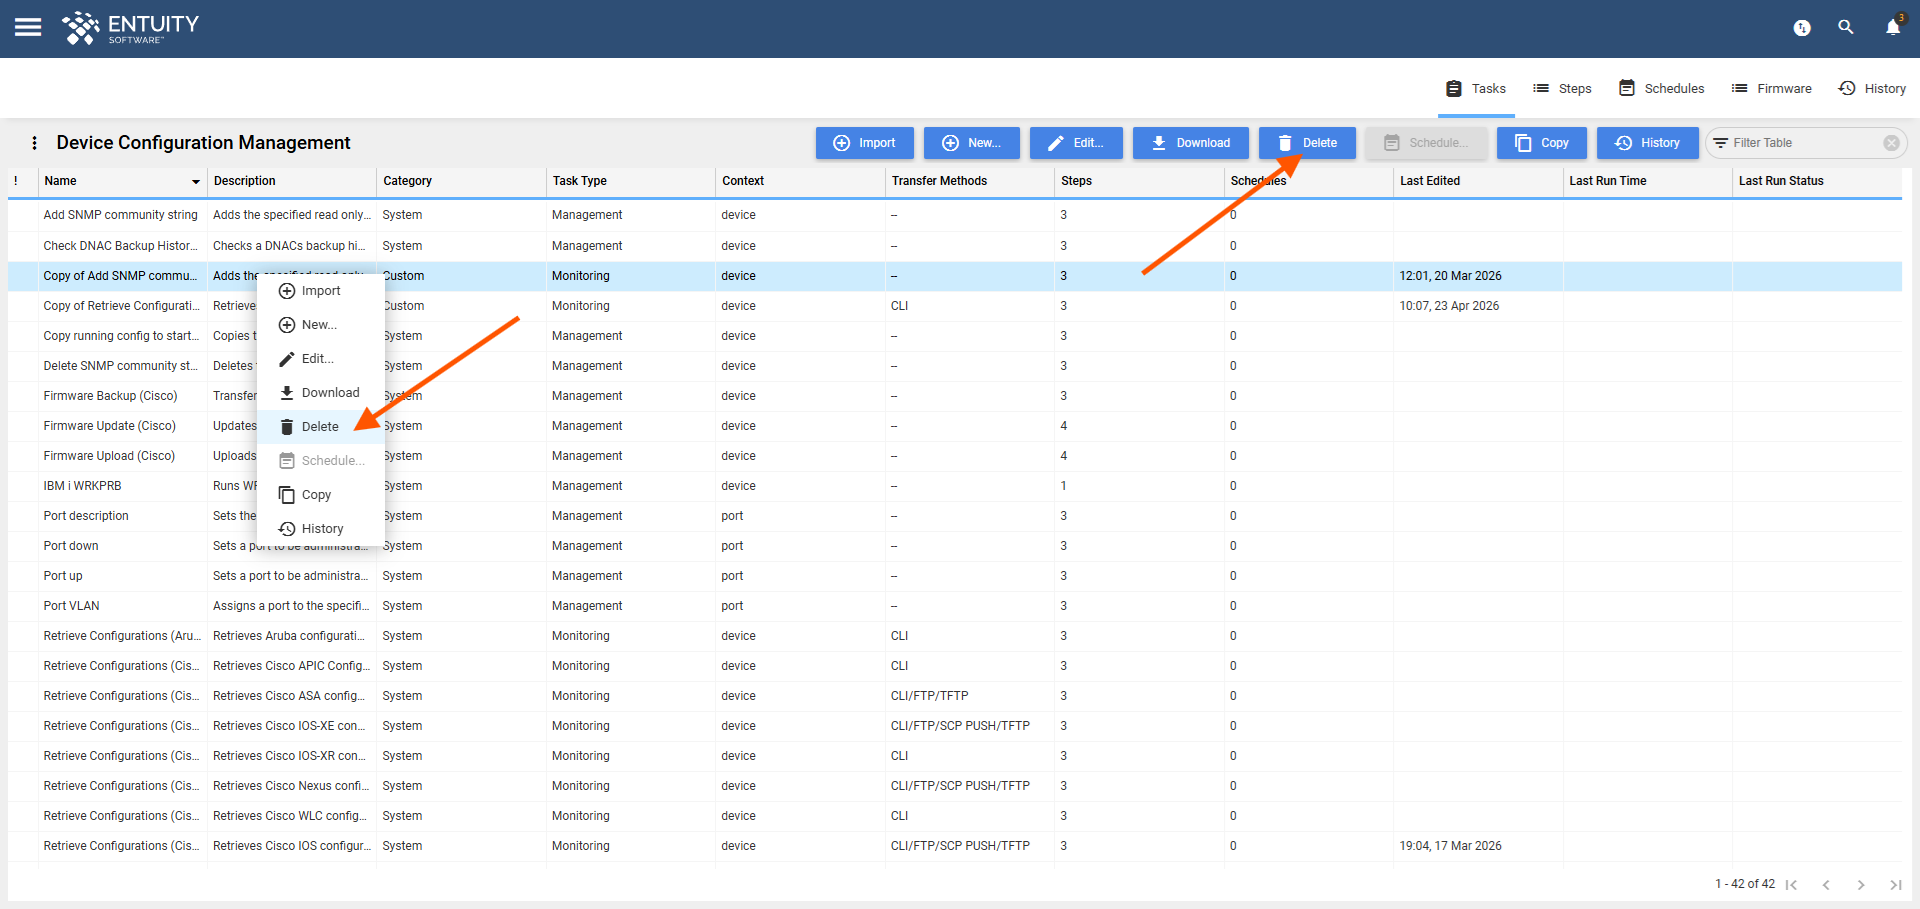The height and width of the screenshot is (909, 1920).
Task: Focus the Filter Table input
Action: click(x=1805, y=143)
